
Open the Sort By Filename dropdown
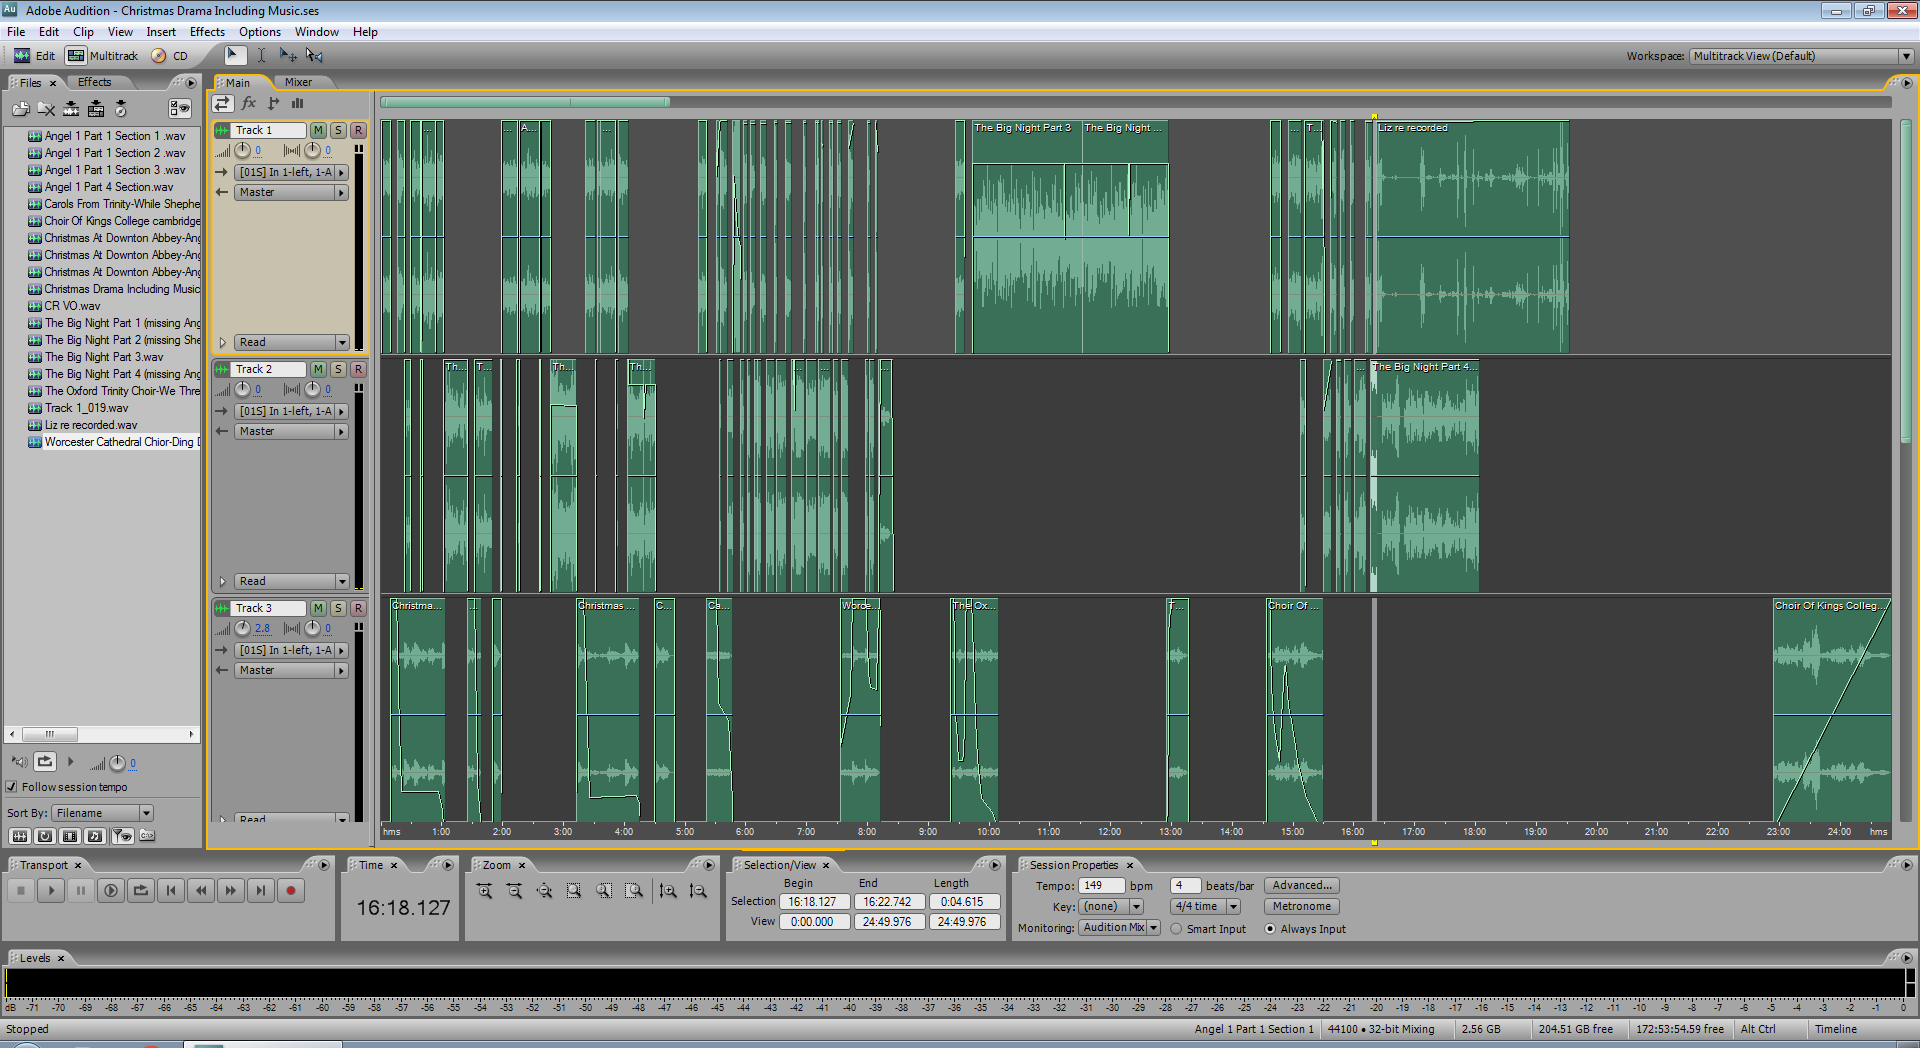point(146,813)
